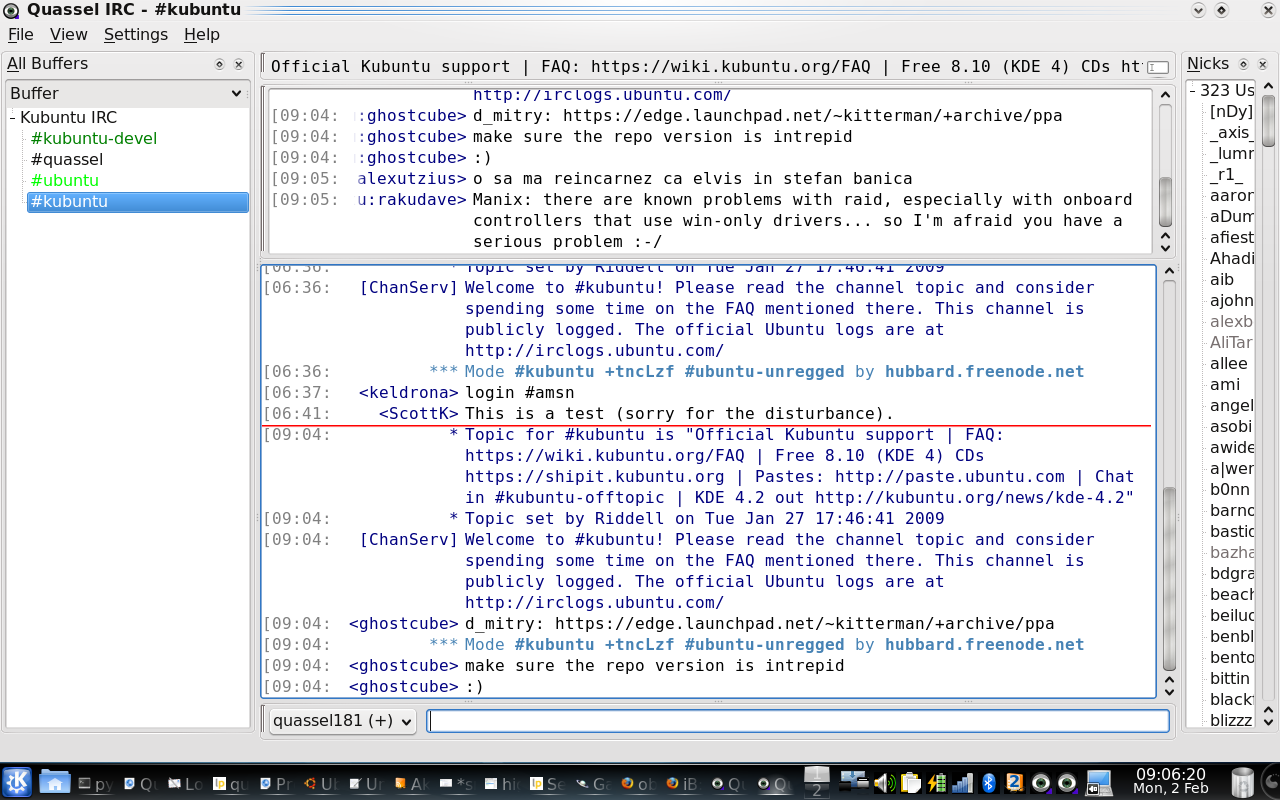Open the device notifier tray icon
This screenshot has width=1280, height=800.
pos(854,782)
